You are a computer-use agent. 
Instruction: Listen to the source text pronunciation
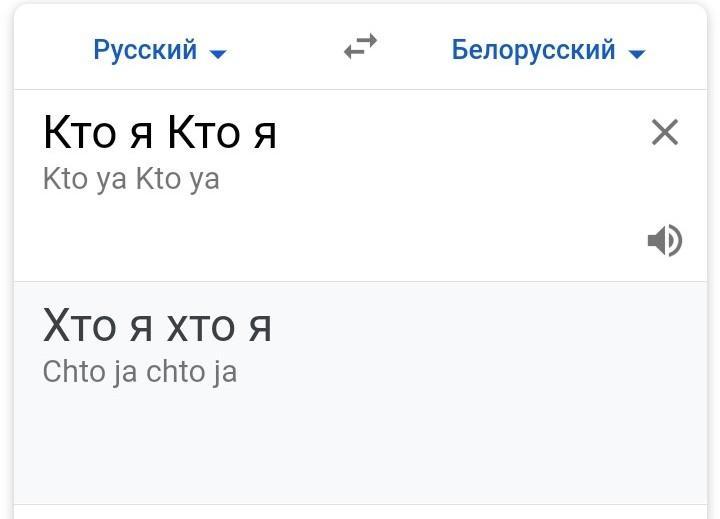coord(664,240)
